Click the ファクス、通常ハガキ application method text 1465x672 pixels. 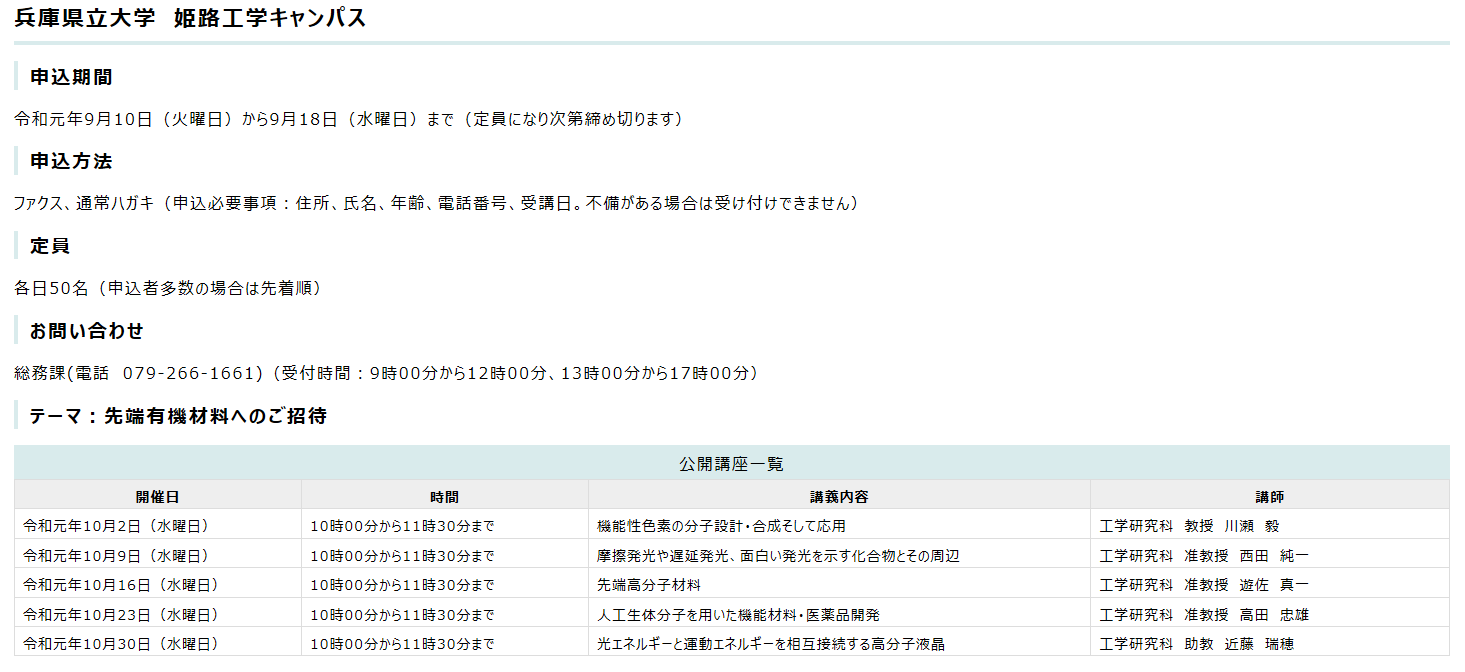point(436,203)
